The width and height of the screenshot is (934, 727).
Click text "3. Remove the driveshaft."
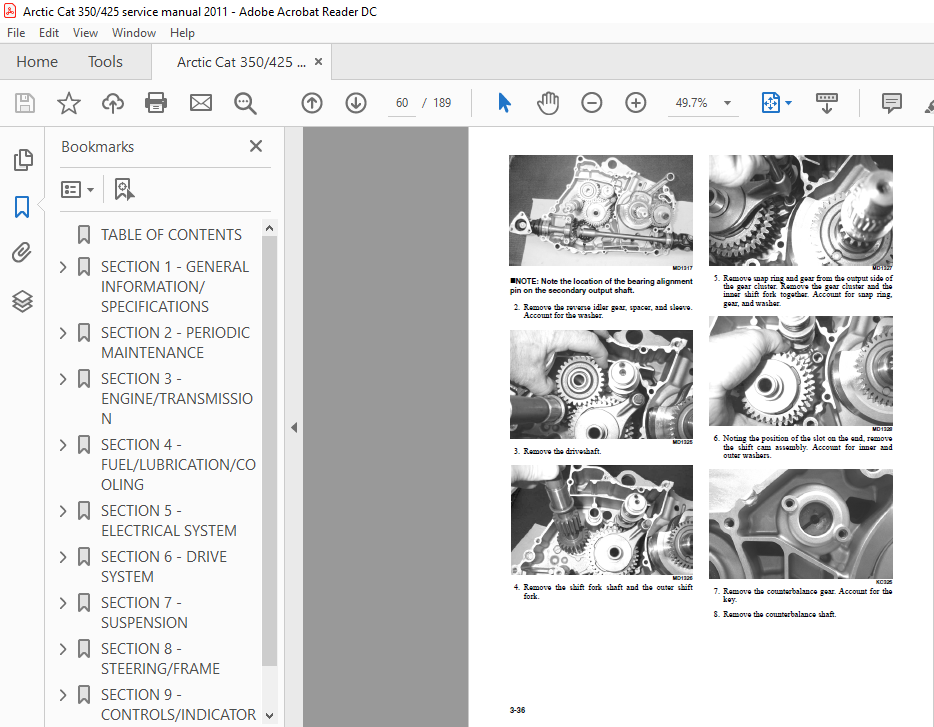point(558,451)
